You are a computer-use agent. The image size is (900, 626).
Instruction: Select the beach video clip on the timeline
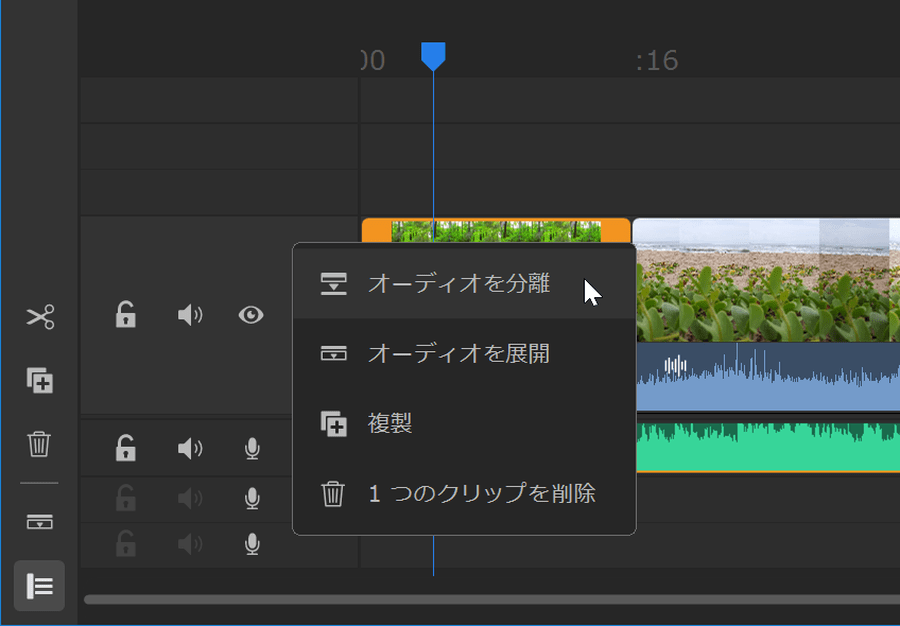765,280
